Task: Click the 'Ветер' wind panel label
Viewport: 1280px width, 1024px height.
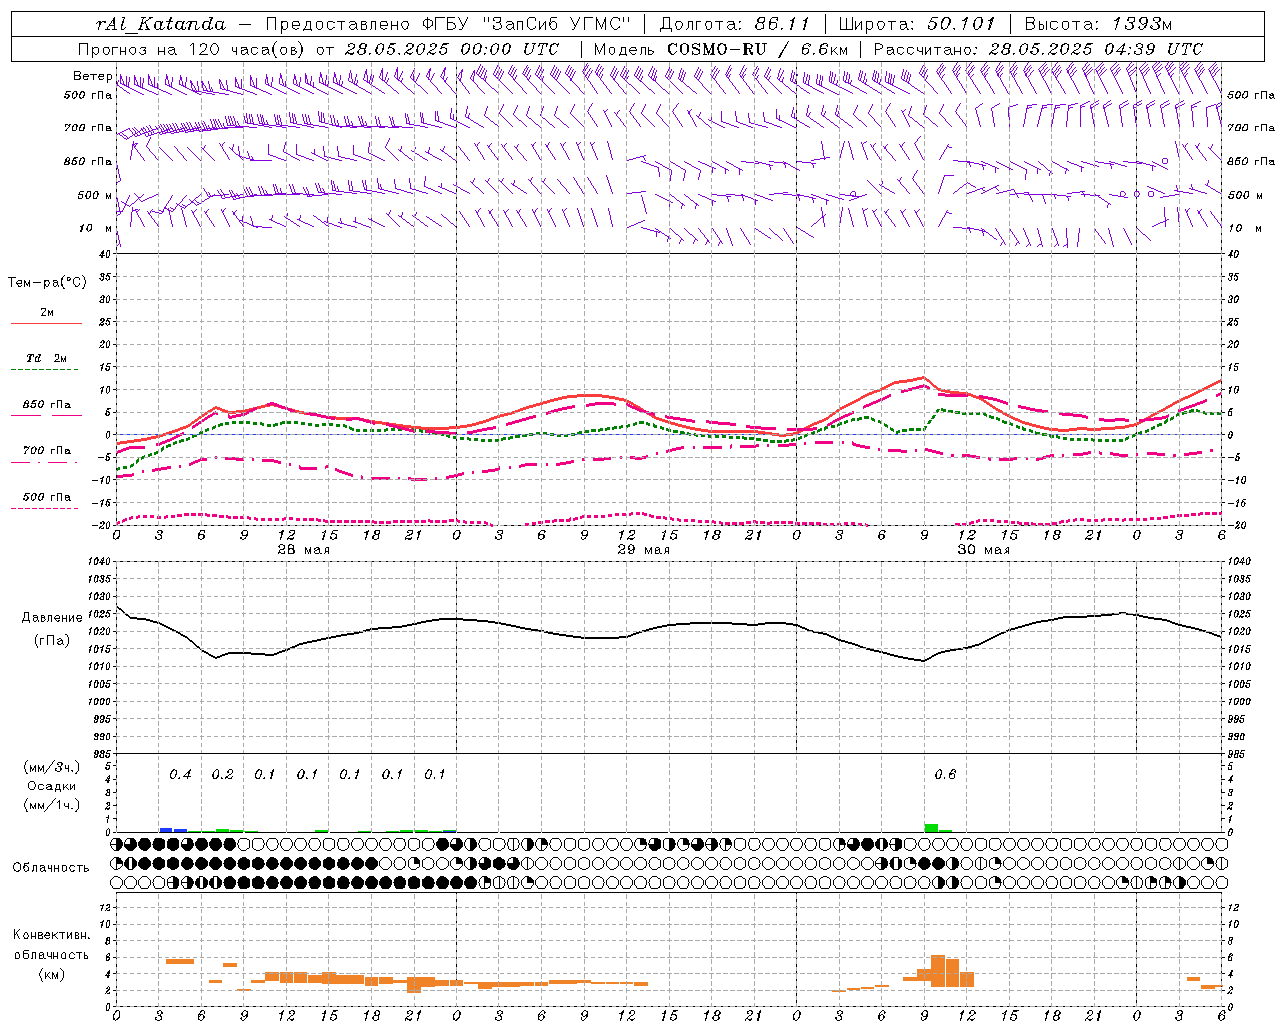Action: point(93,76)
